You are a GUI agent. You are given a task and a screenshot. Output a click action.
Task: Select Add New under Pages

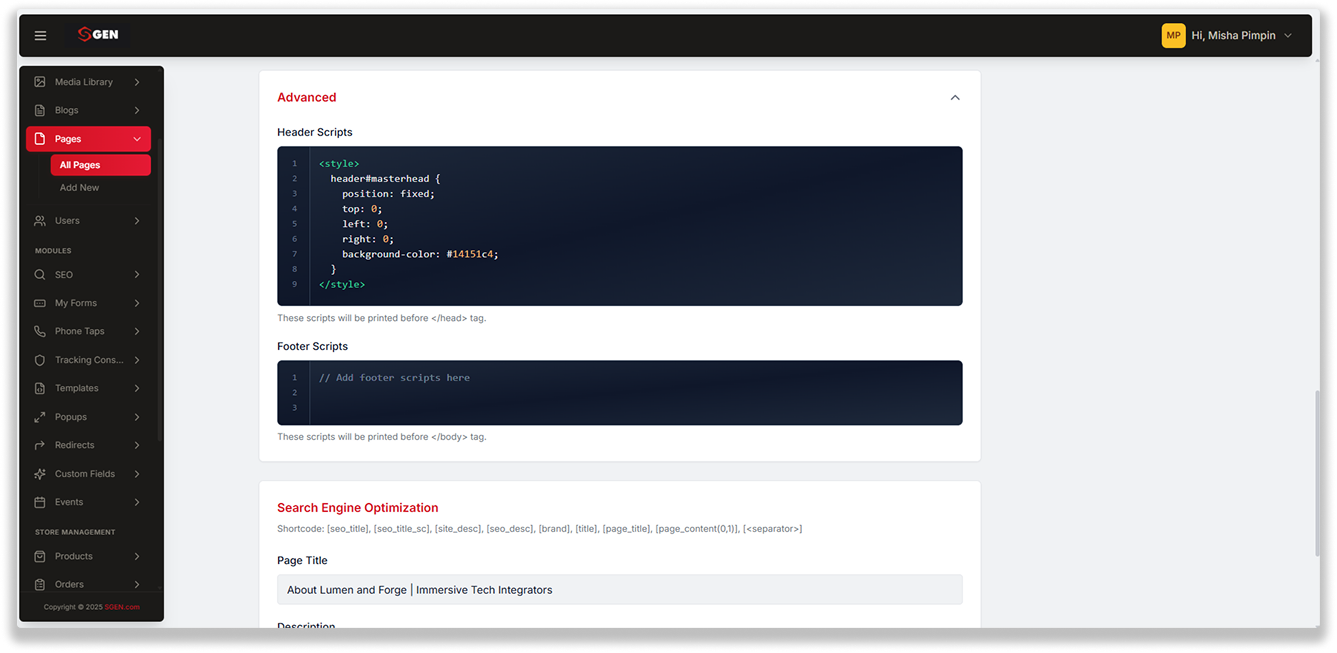tap(79, 188)
